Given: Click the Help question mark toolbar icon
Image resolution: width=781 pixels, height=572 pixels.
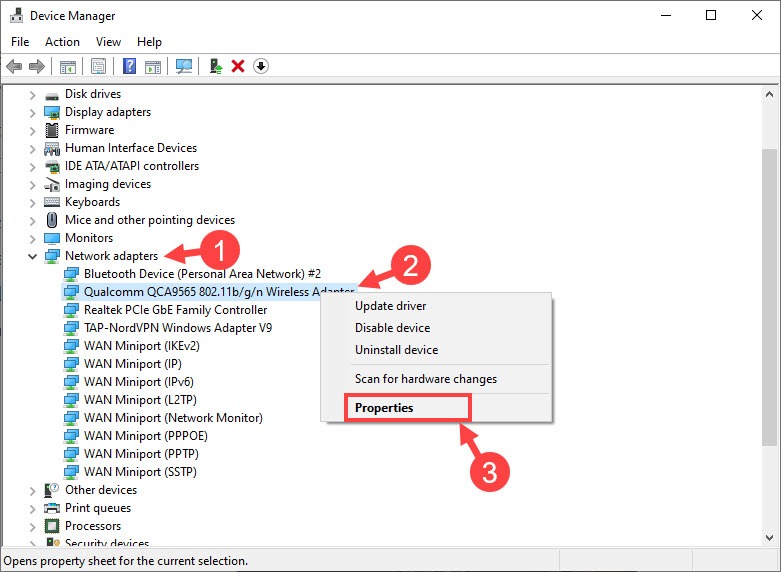Looking at the screenshot, I should 129,67.
